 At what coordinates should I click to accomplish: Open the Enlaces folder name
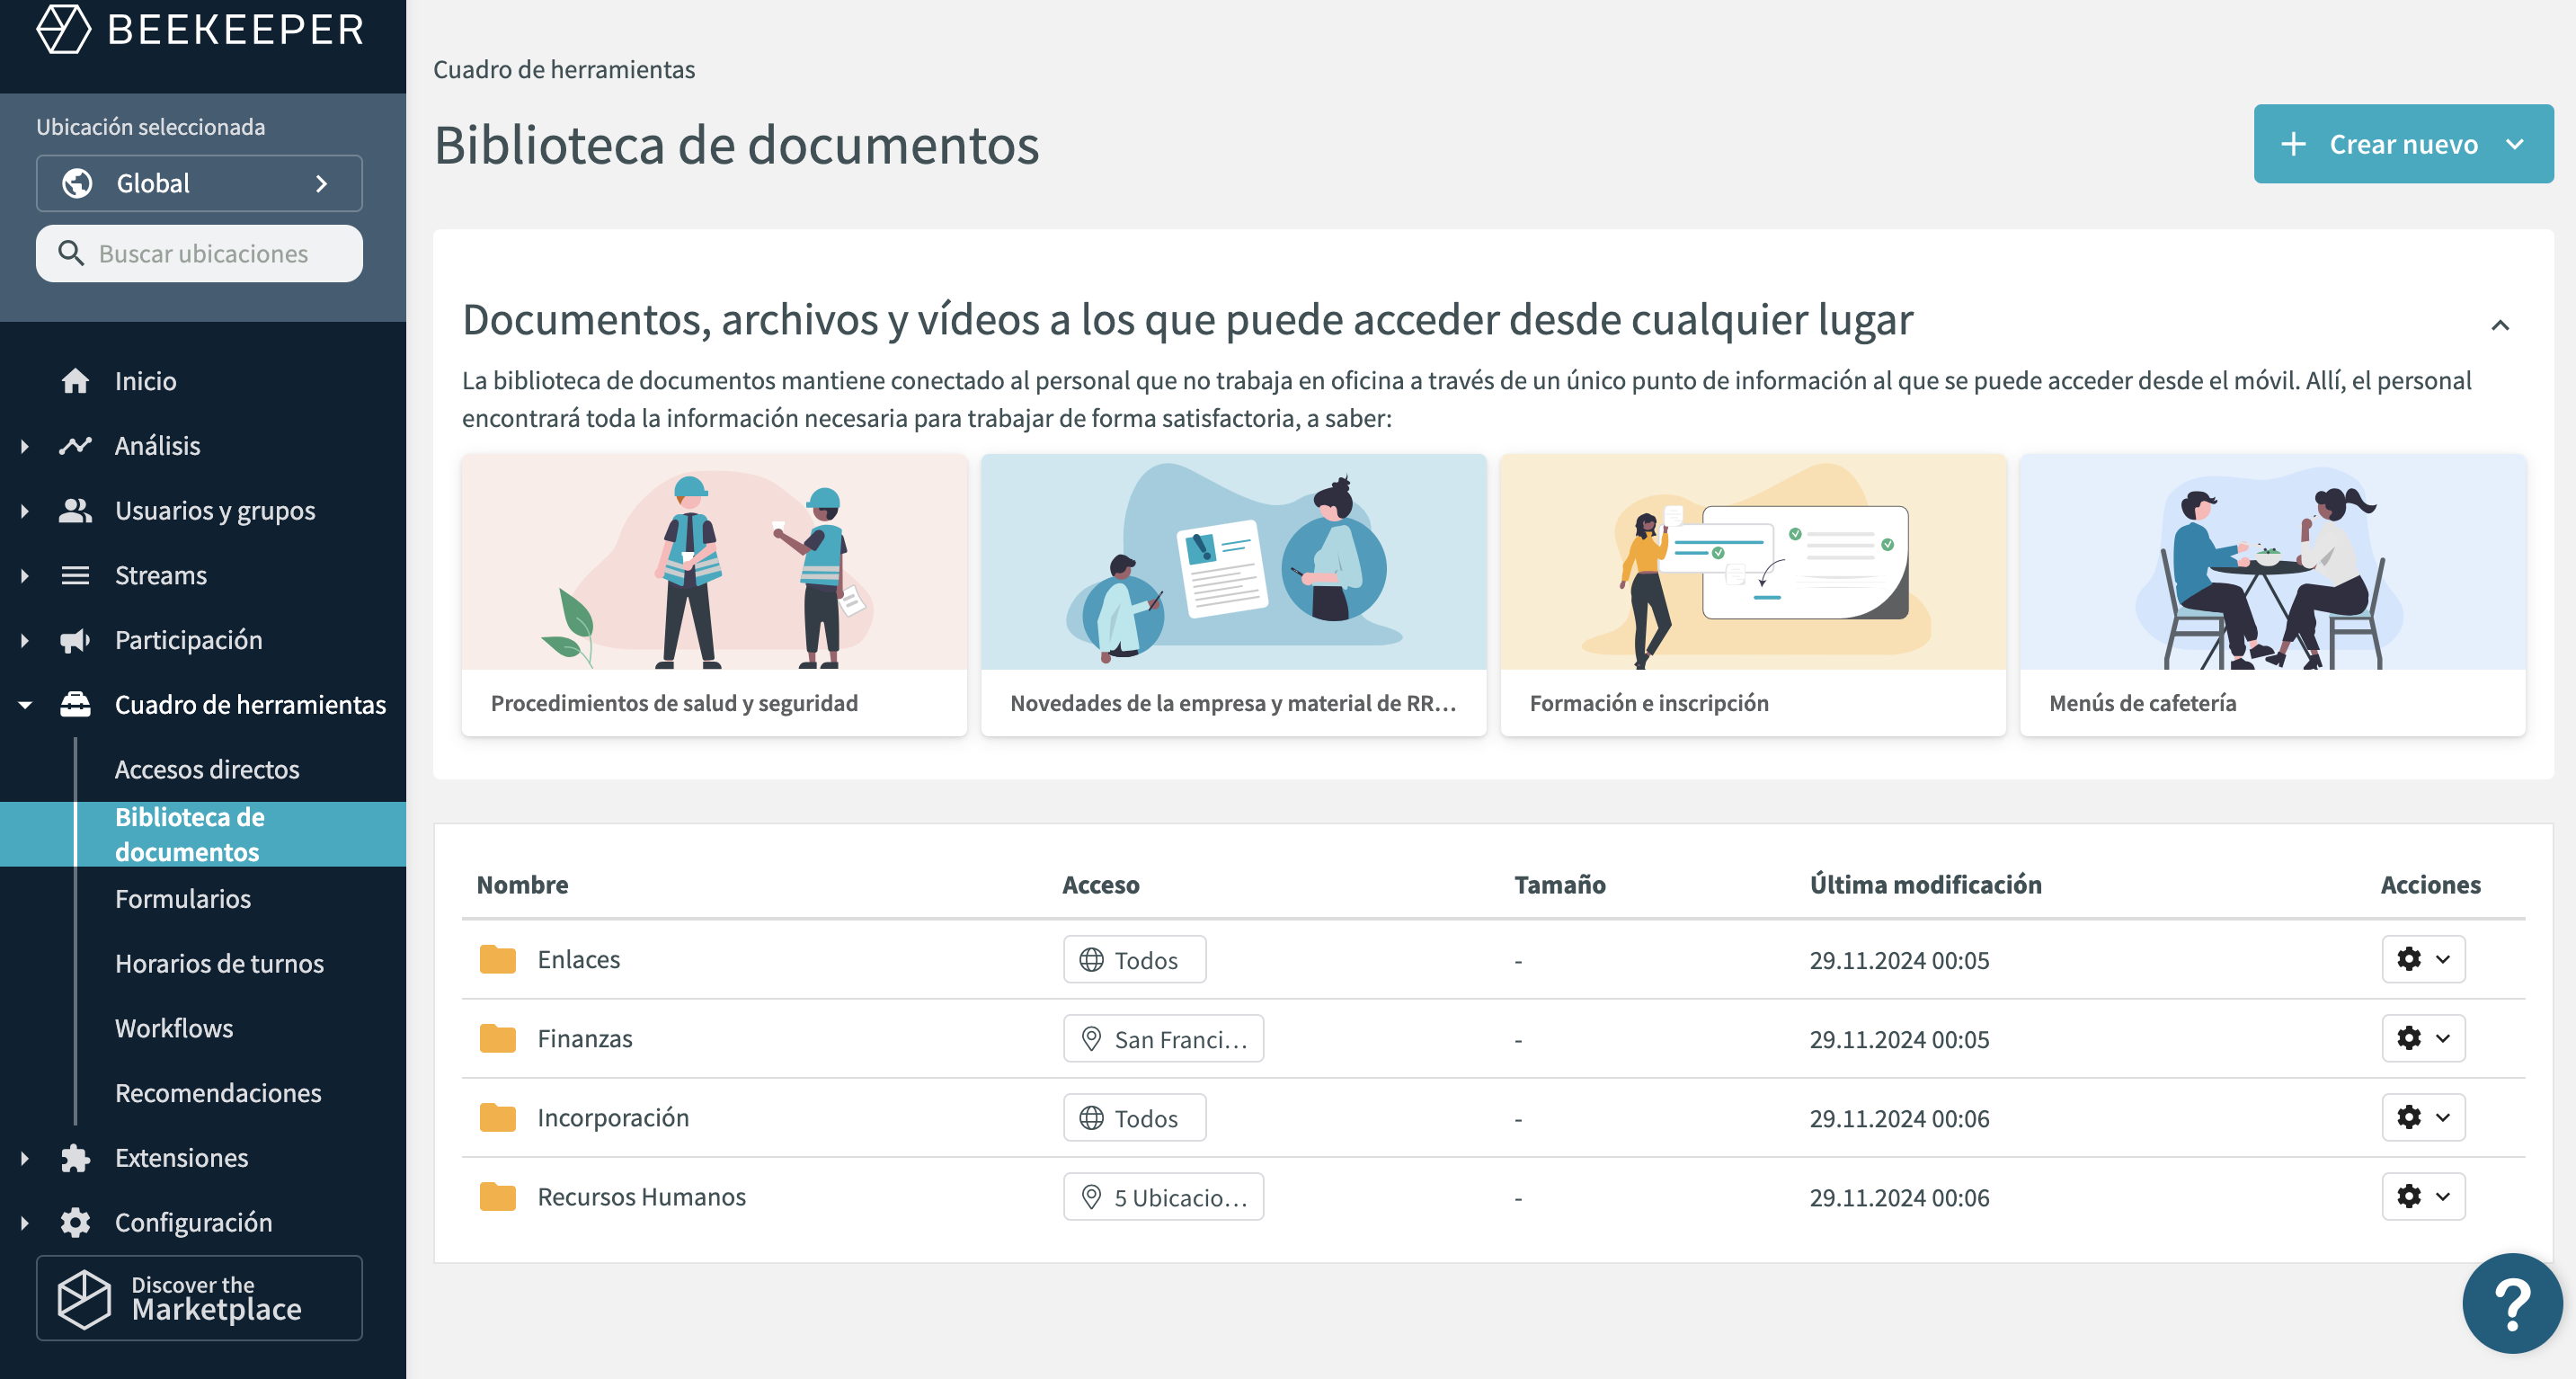579,960
